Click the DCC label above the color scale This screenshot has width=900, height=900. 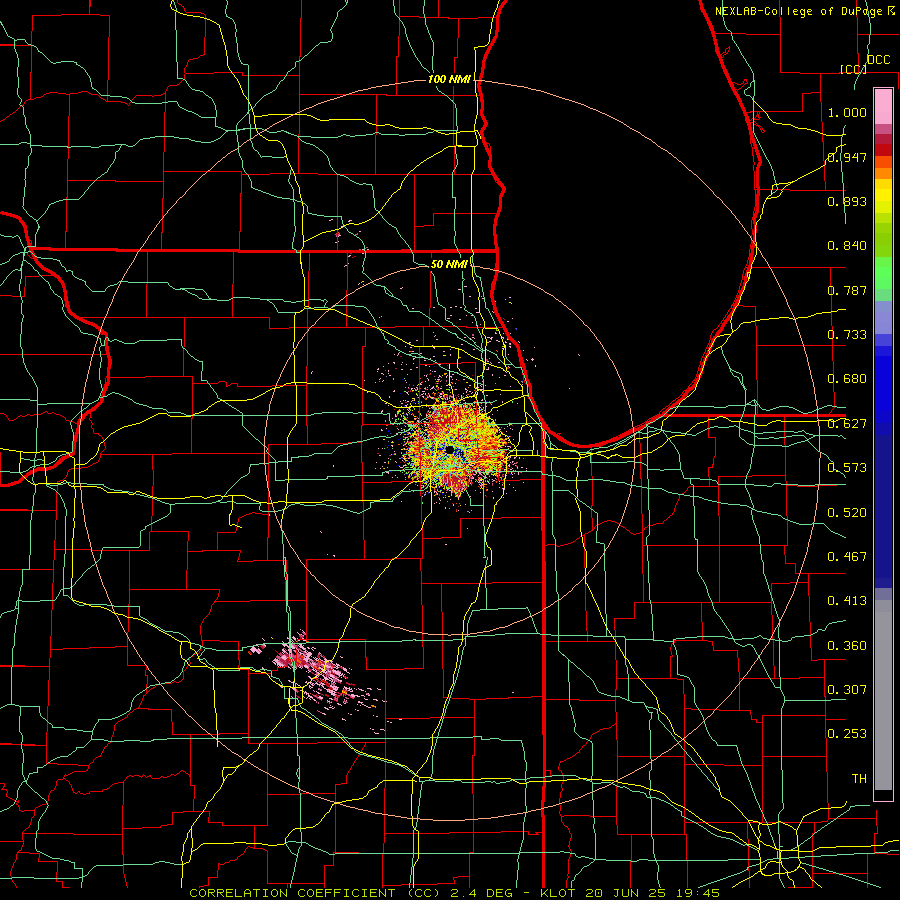[878, 60]
